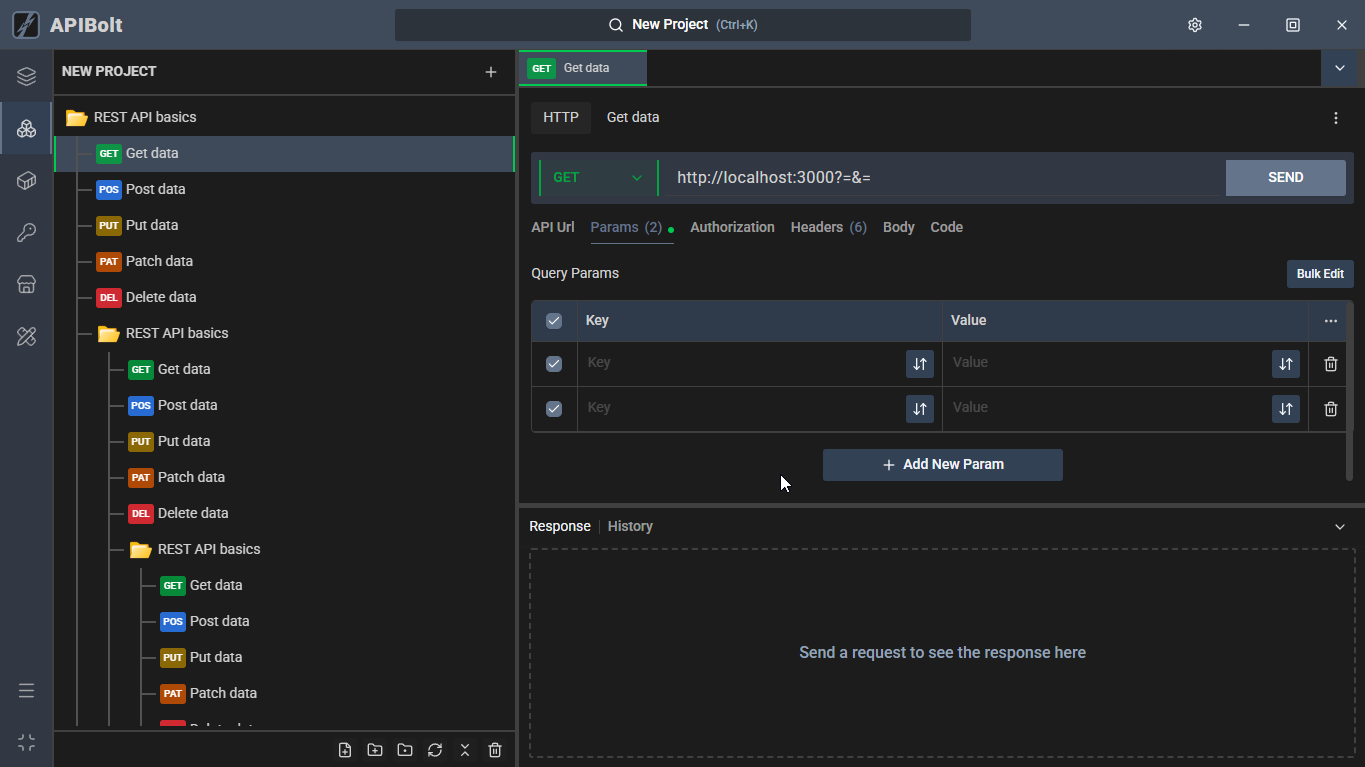This screenshot has width=1365, height=767.
Task: Click the SEND button
Action: 1285,178
